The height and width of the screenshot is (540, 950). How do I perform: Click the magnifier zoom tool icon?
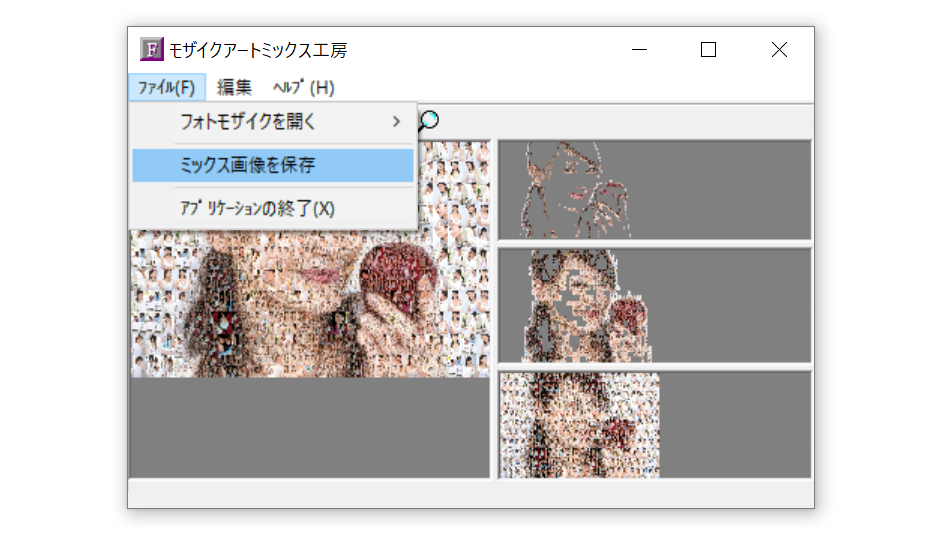coord(429,121)
